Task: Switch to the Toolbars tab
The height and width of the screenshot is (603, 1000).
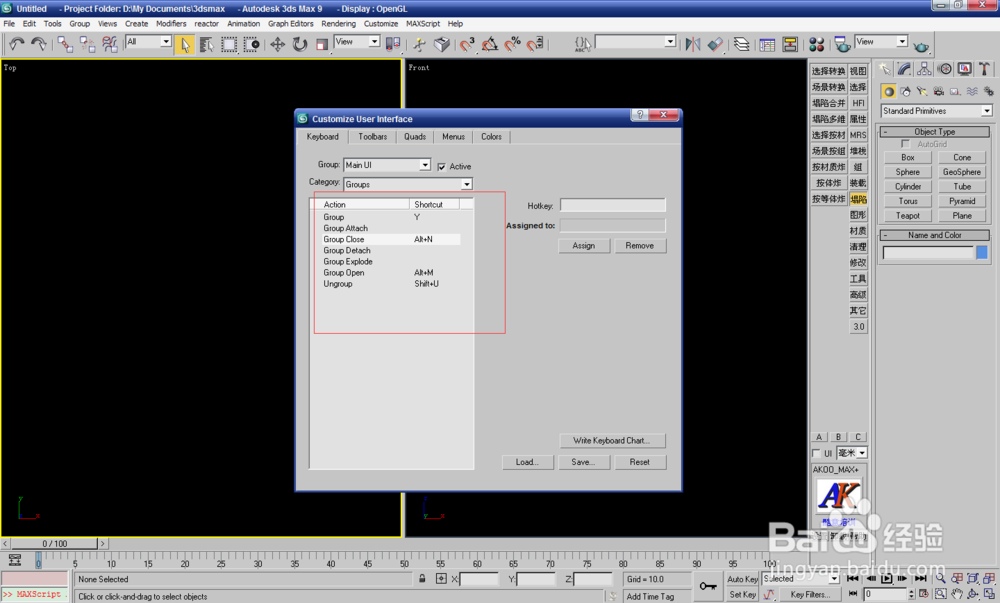Action: pyautogui.click(x=372, y=136)
